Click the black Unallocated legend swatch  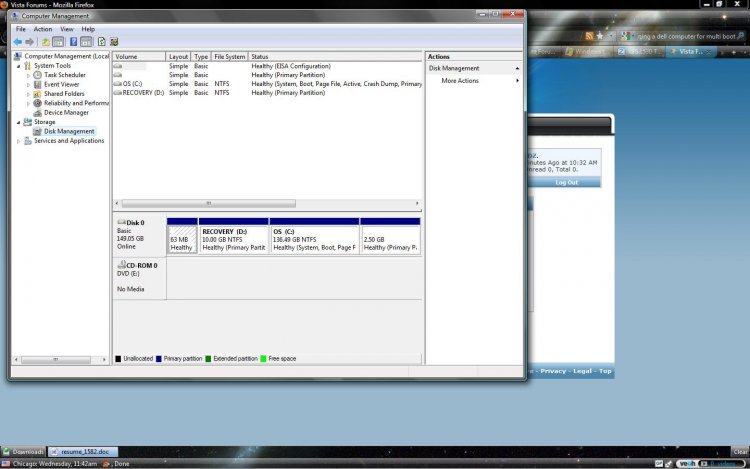118,359
